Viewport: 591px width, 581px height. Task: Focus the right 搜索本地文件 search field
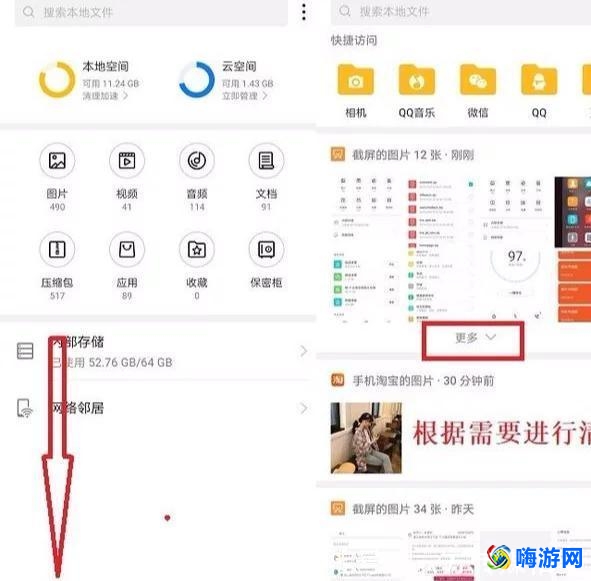click(461, 12)
